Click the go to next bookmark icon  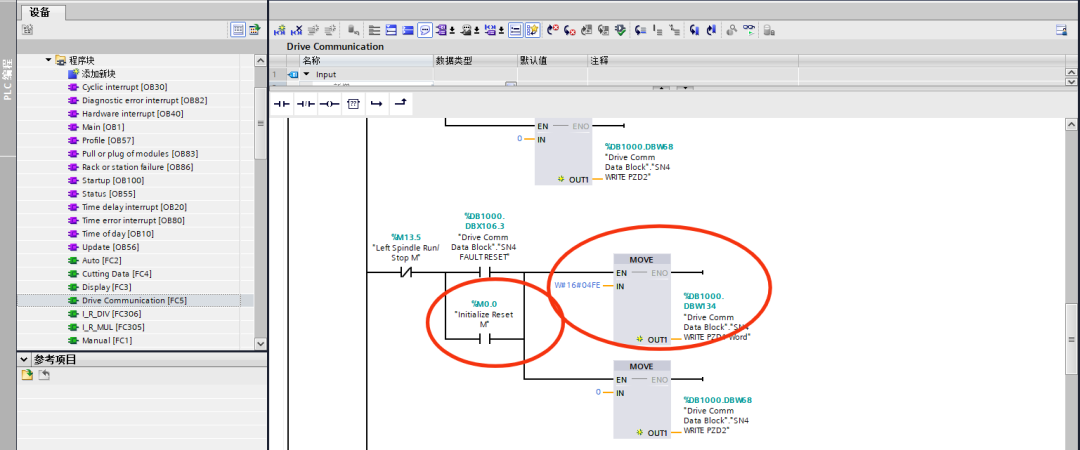[x=694, y=30]
